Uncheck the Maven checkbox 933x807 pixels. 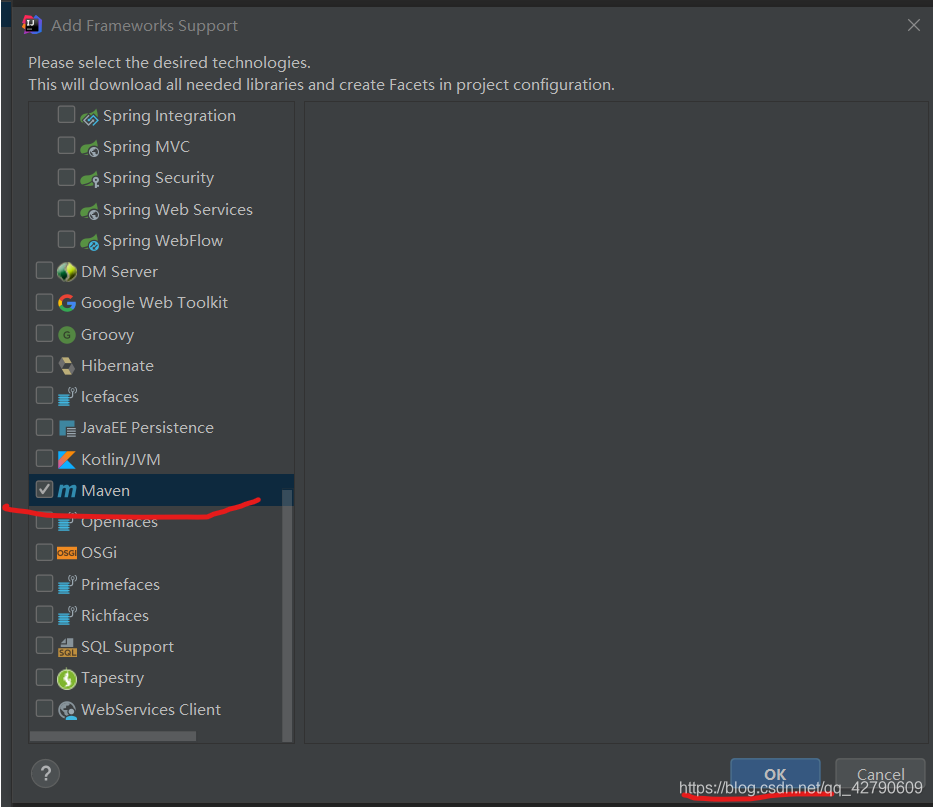(x=44, y=489)
